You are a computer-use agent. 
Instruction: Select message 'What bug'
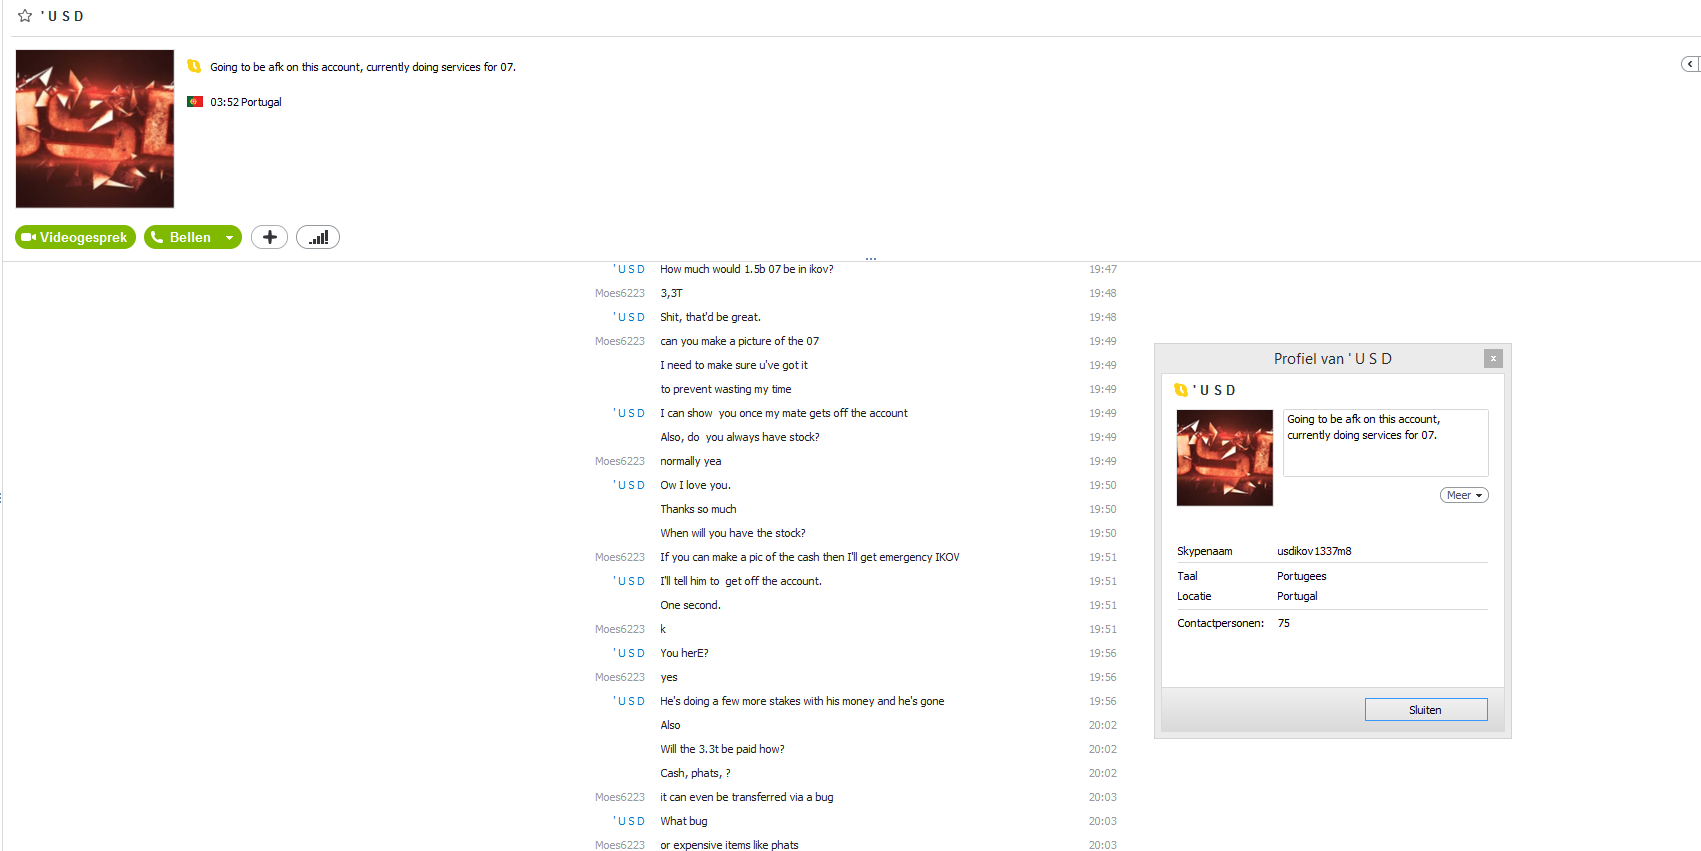[x=684, y=821]
